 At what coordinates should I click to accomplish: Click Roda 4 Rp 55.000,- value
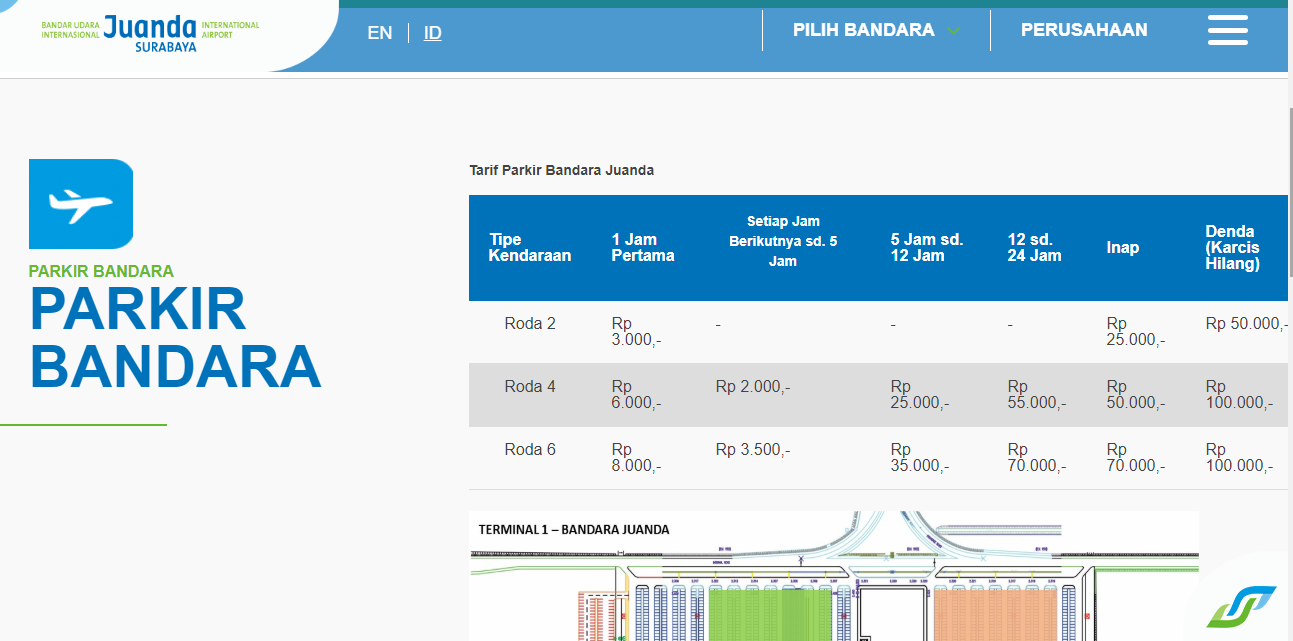coord(1038,395)
